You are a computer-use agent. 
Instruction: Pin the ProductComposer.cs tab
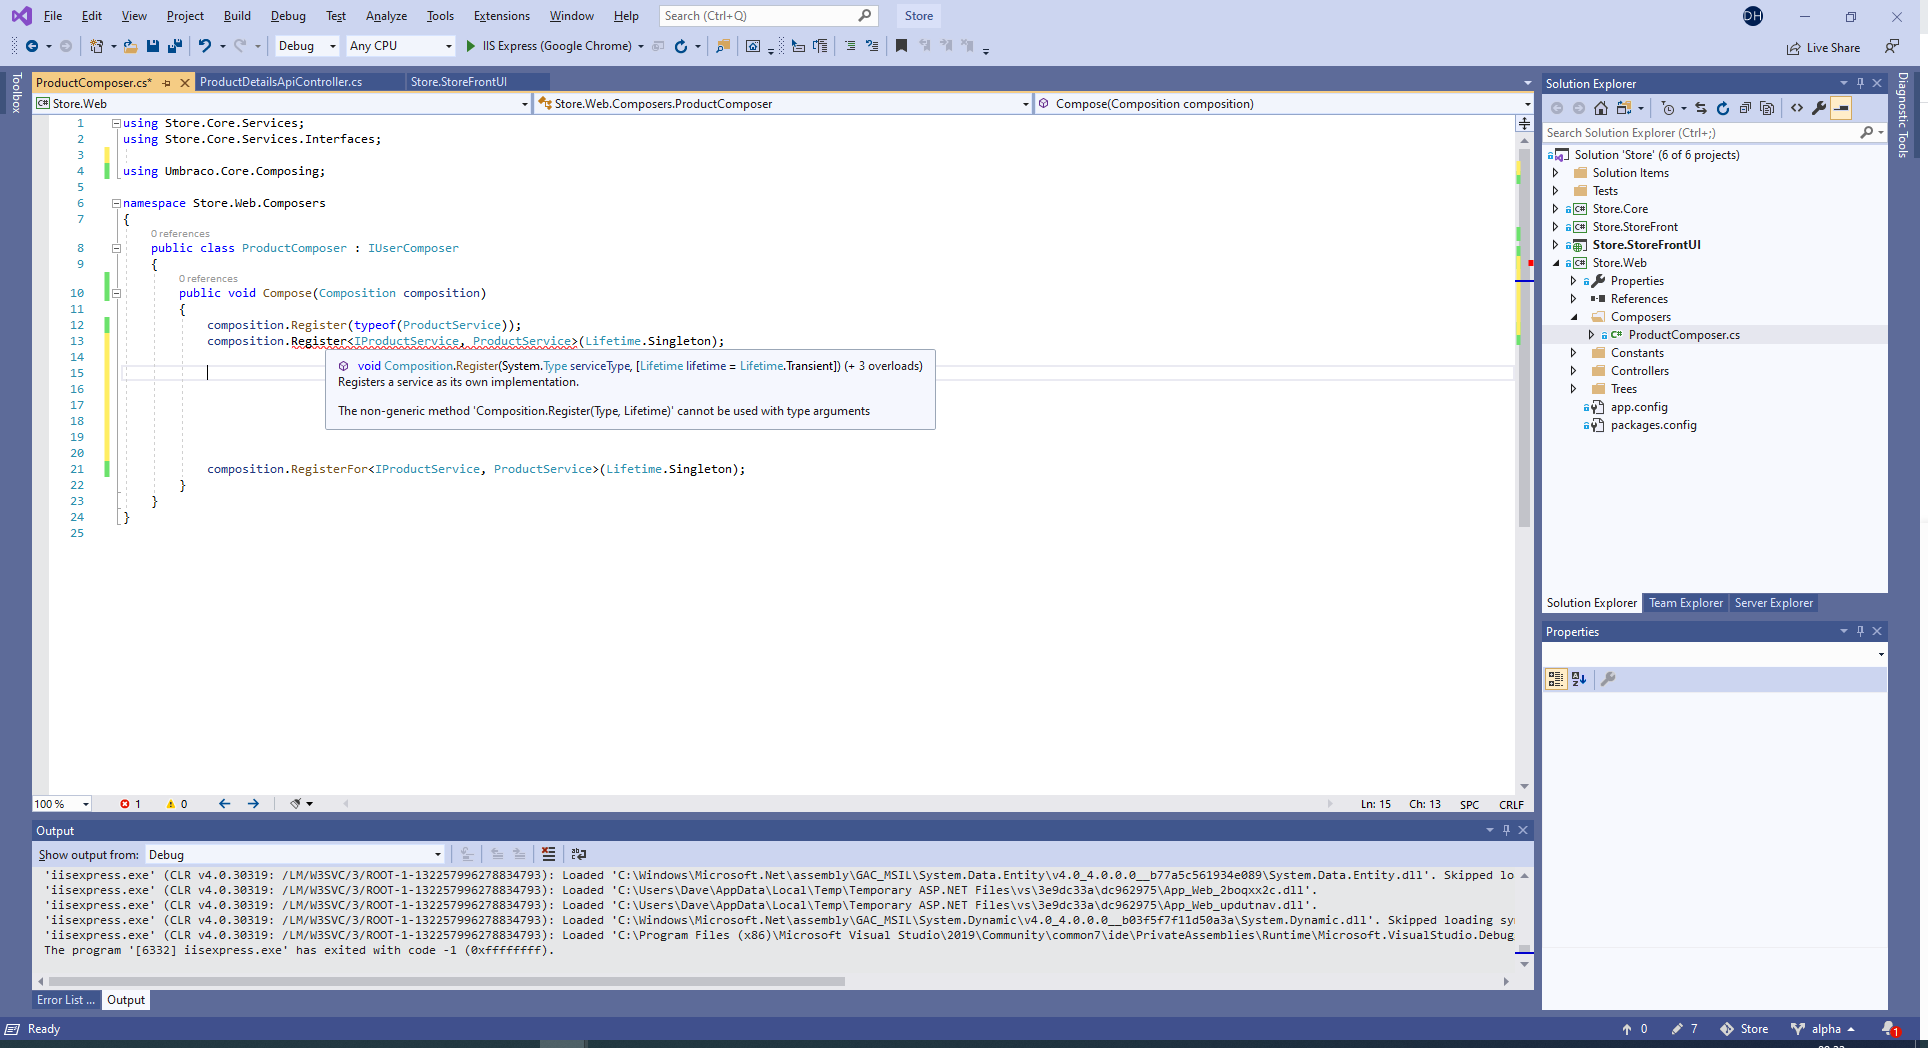tap(167, 83)
